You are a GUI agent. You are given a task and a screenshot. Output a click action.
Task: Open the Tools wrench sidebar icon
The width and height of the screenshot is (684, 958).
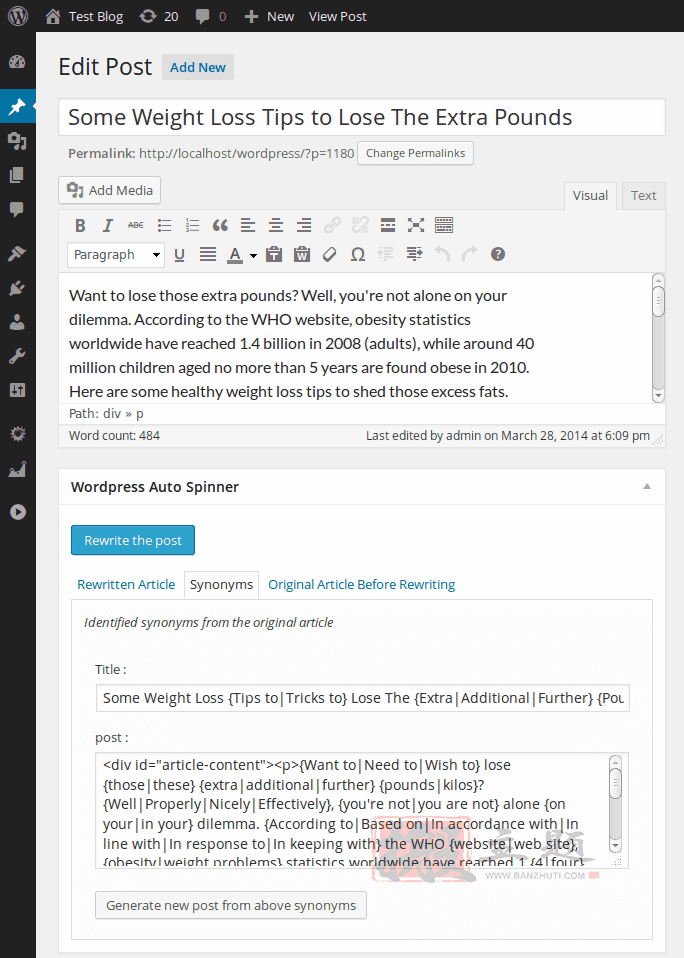17,356
